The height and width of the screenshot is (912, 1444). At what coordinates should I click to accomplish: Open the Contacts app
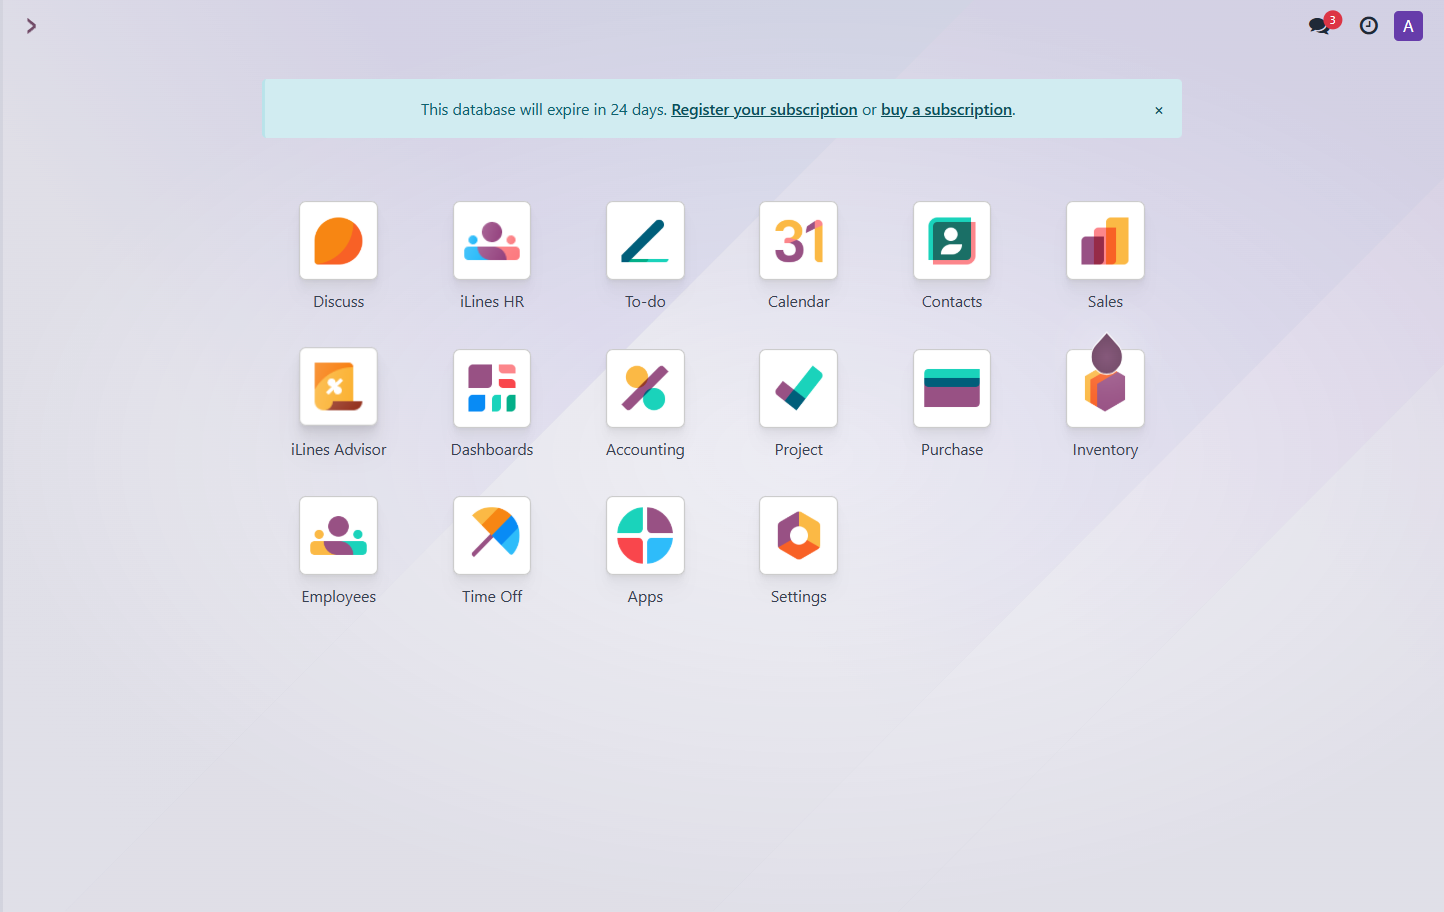tap(952, 241)
